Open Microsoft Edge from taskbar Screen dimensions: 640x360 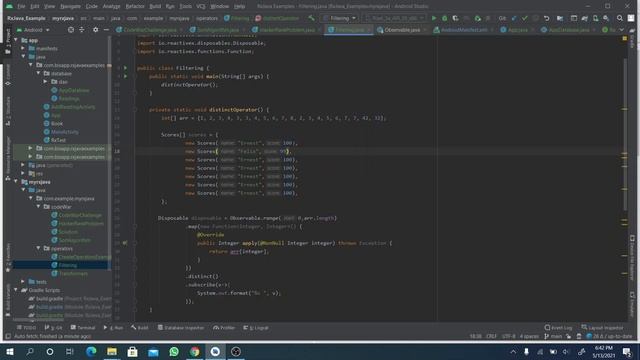tap(91, 351)
